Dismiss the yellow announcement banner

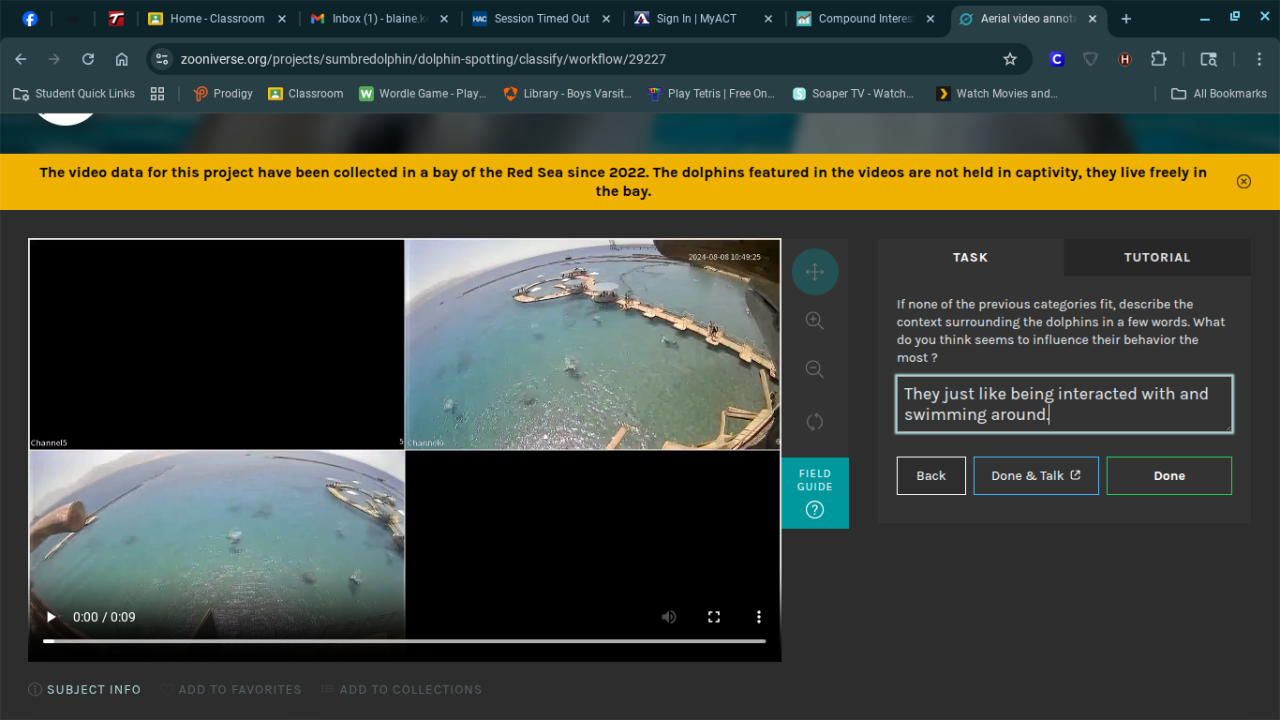[x=1243, y=181]
